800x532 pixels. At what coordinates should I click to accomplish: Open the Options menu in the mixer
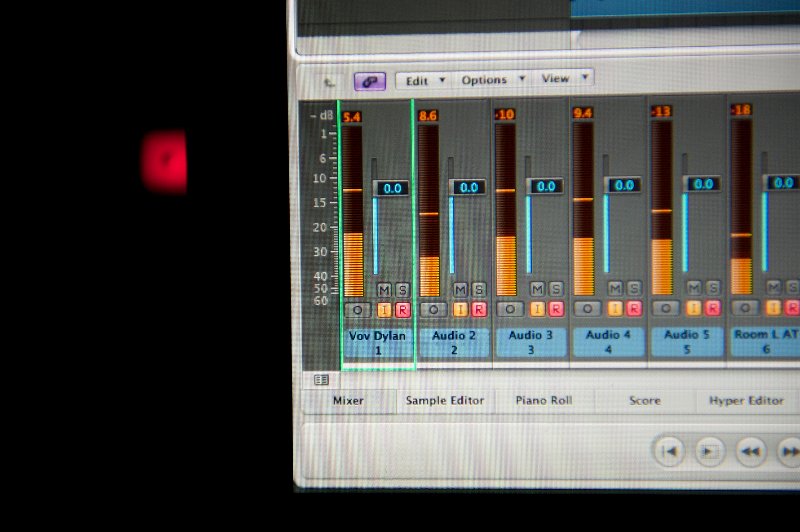[492, 80]
